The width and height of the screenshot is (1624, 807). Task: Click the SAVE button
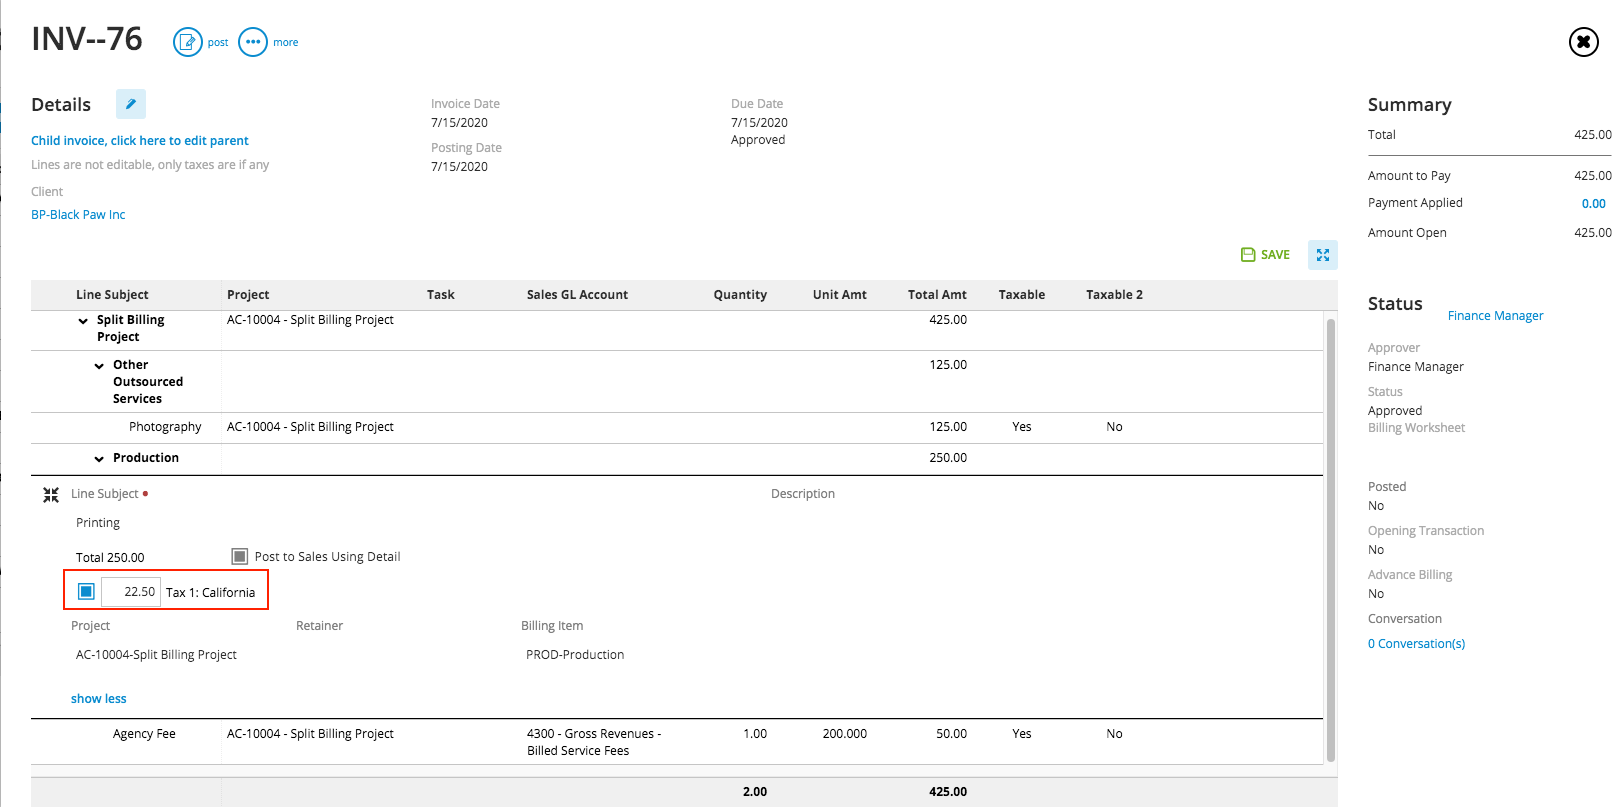[1265, 255]
